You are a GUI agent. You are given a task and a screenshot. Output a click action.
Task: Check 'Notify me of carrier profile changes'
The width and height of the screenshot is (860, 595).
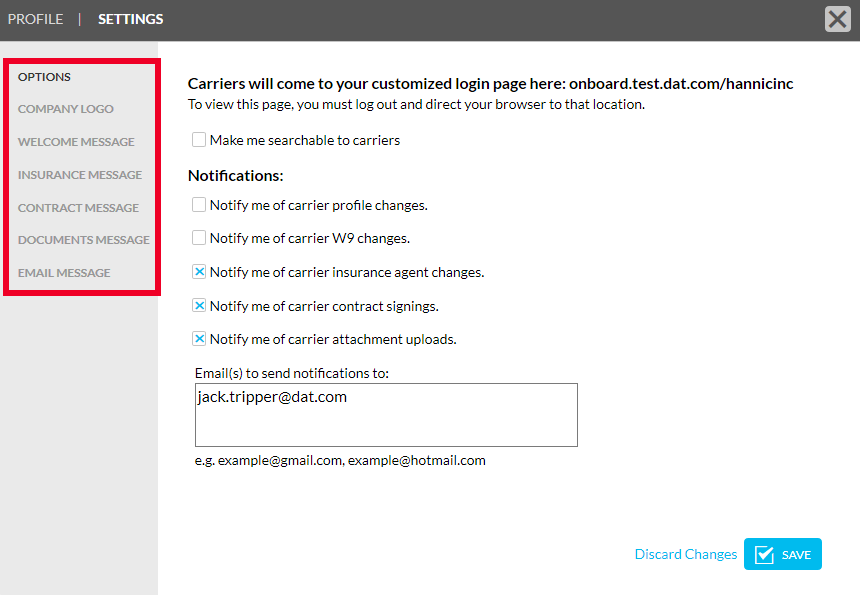click(x=198, y=204)
